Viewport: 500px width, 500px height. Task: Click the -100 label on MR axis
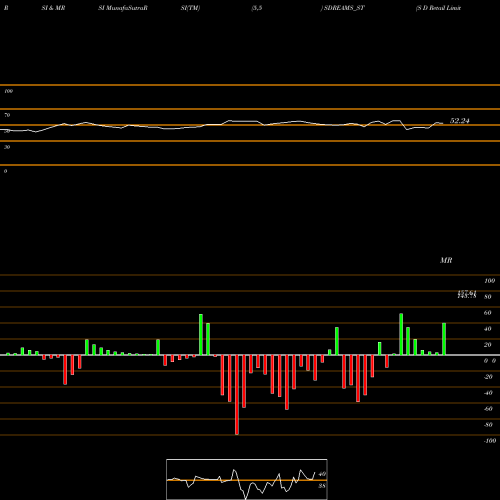point(489,441)
